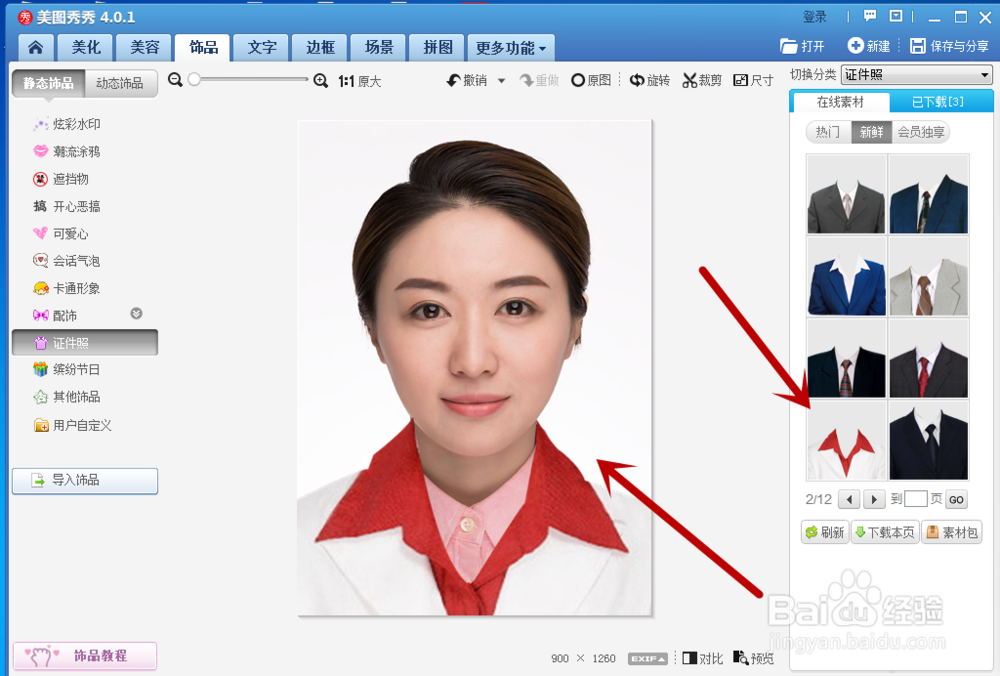Choose 会话气泡 category
Image resolution: width=1000 pixels, height=676 pixels.
[x=67, y=261]
